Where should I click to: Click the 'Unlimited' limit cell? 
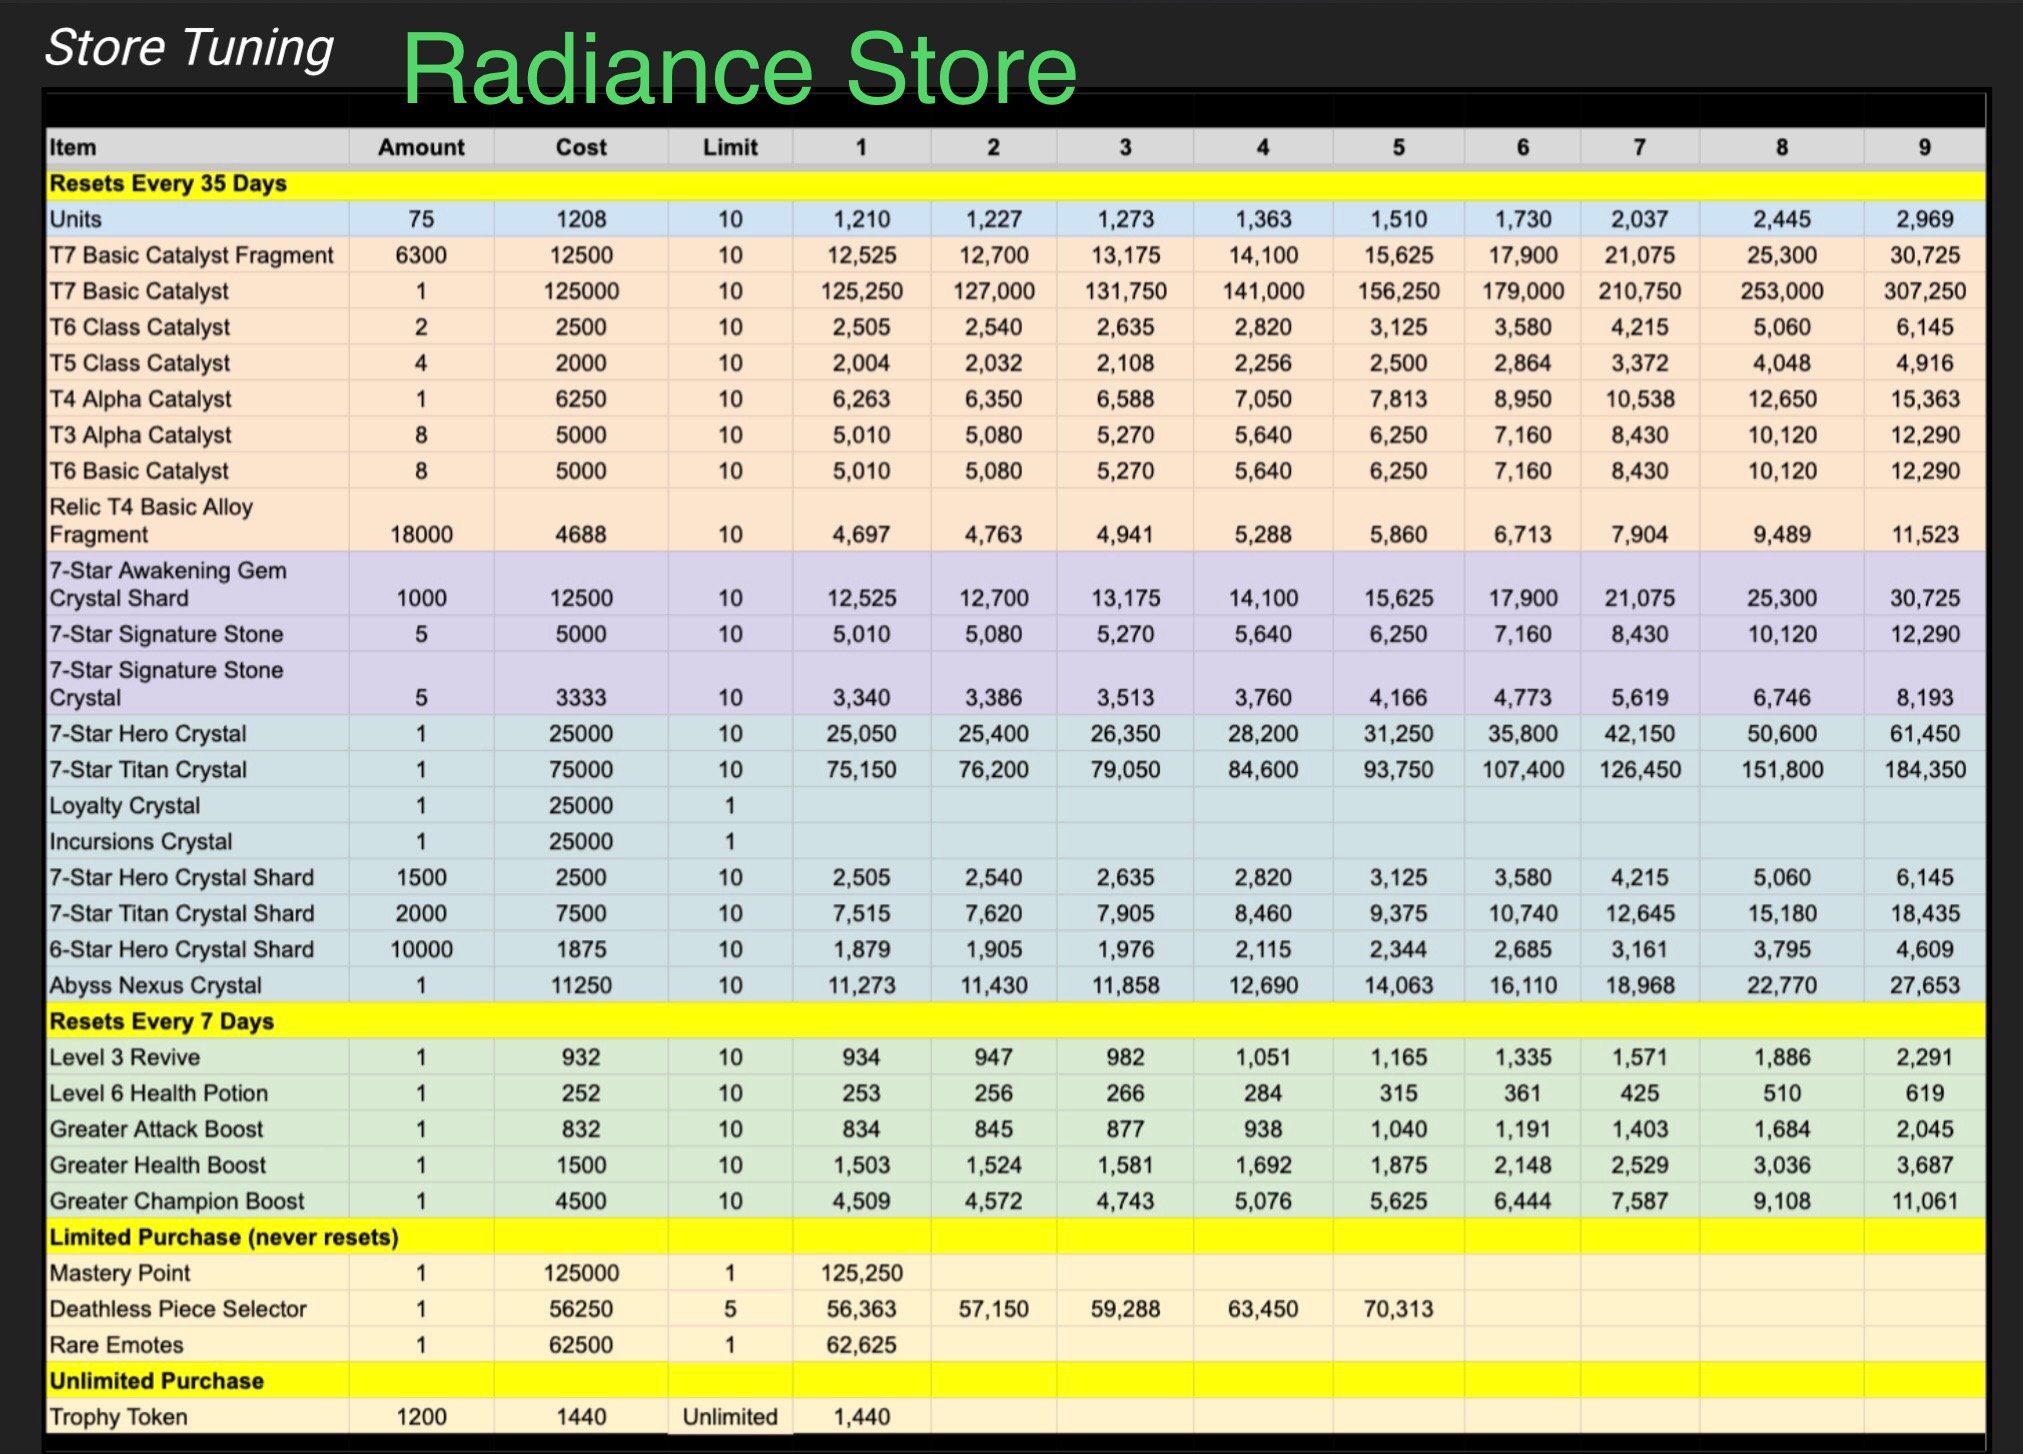pos(730,1418)
